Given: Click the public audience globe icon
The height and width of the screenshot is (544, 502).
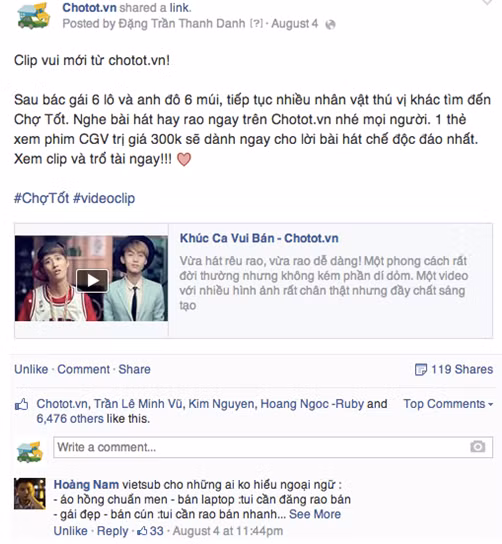Looking at the screenshot, I should [330, 25].
